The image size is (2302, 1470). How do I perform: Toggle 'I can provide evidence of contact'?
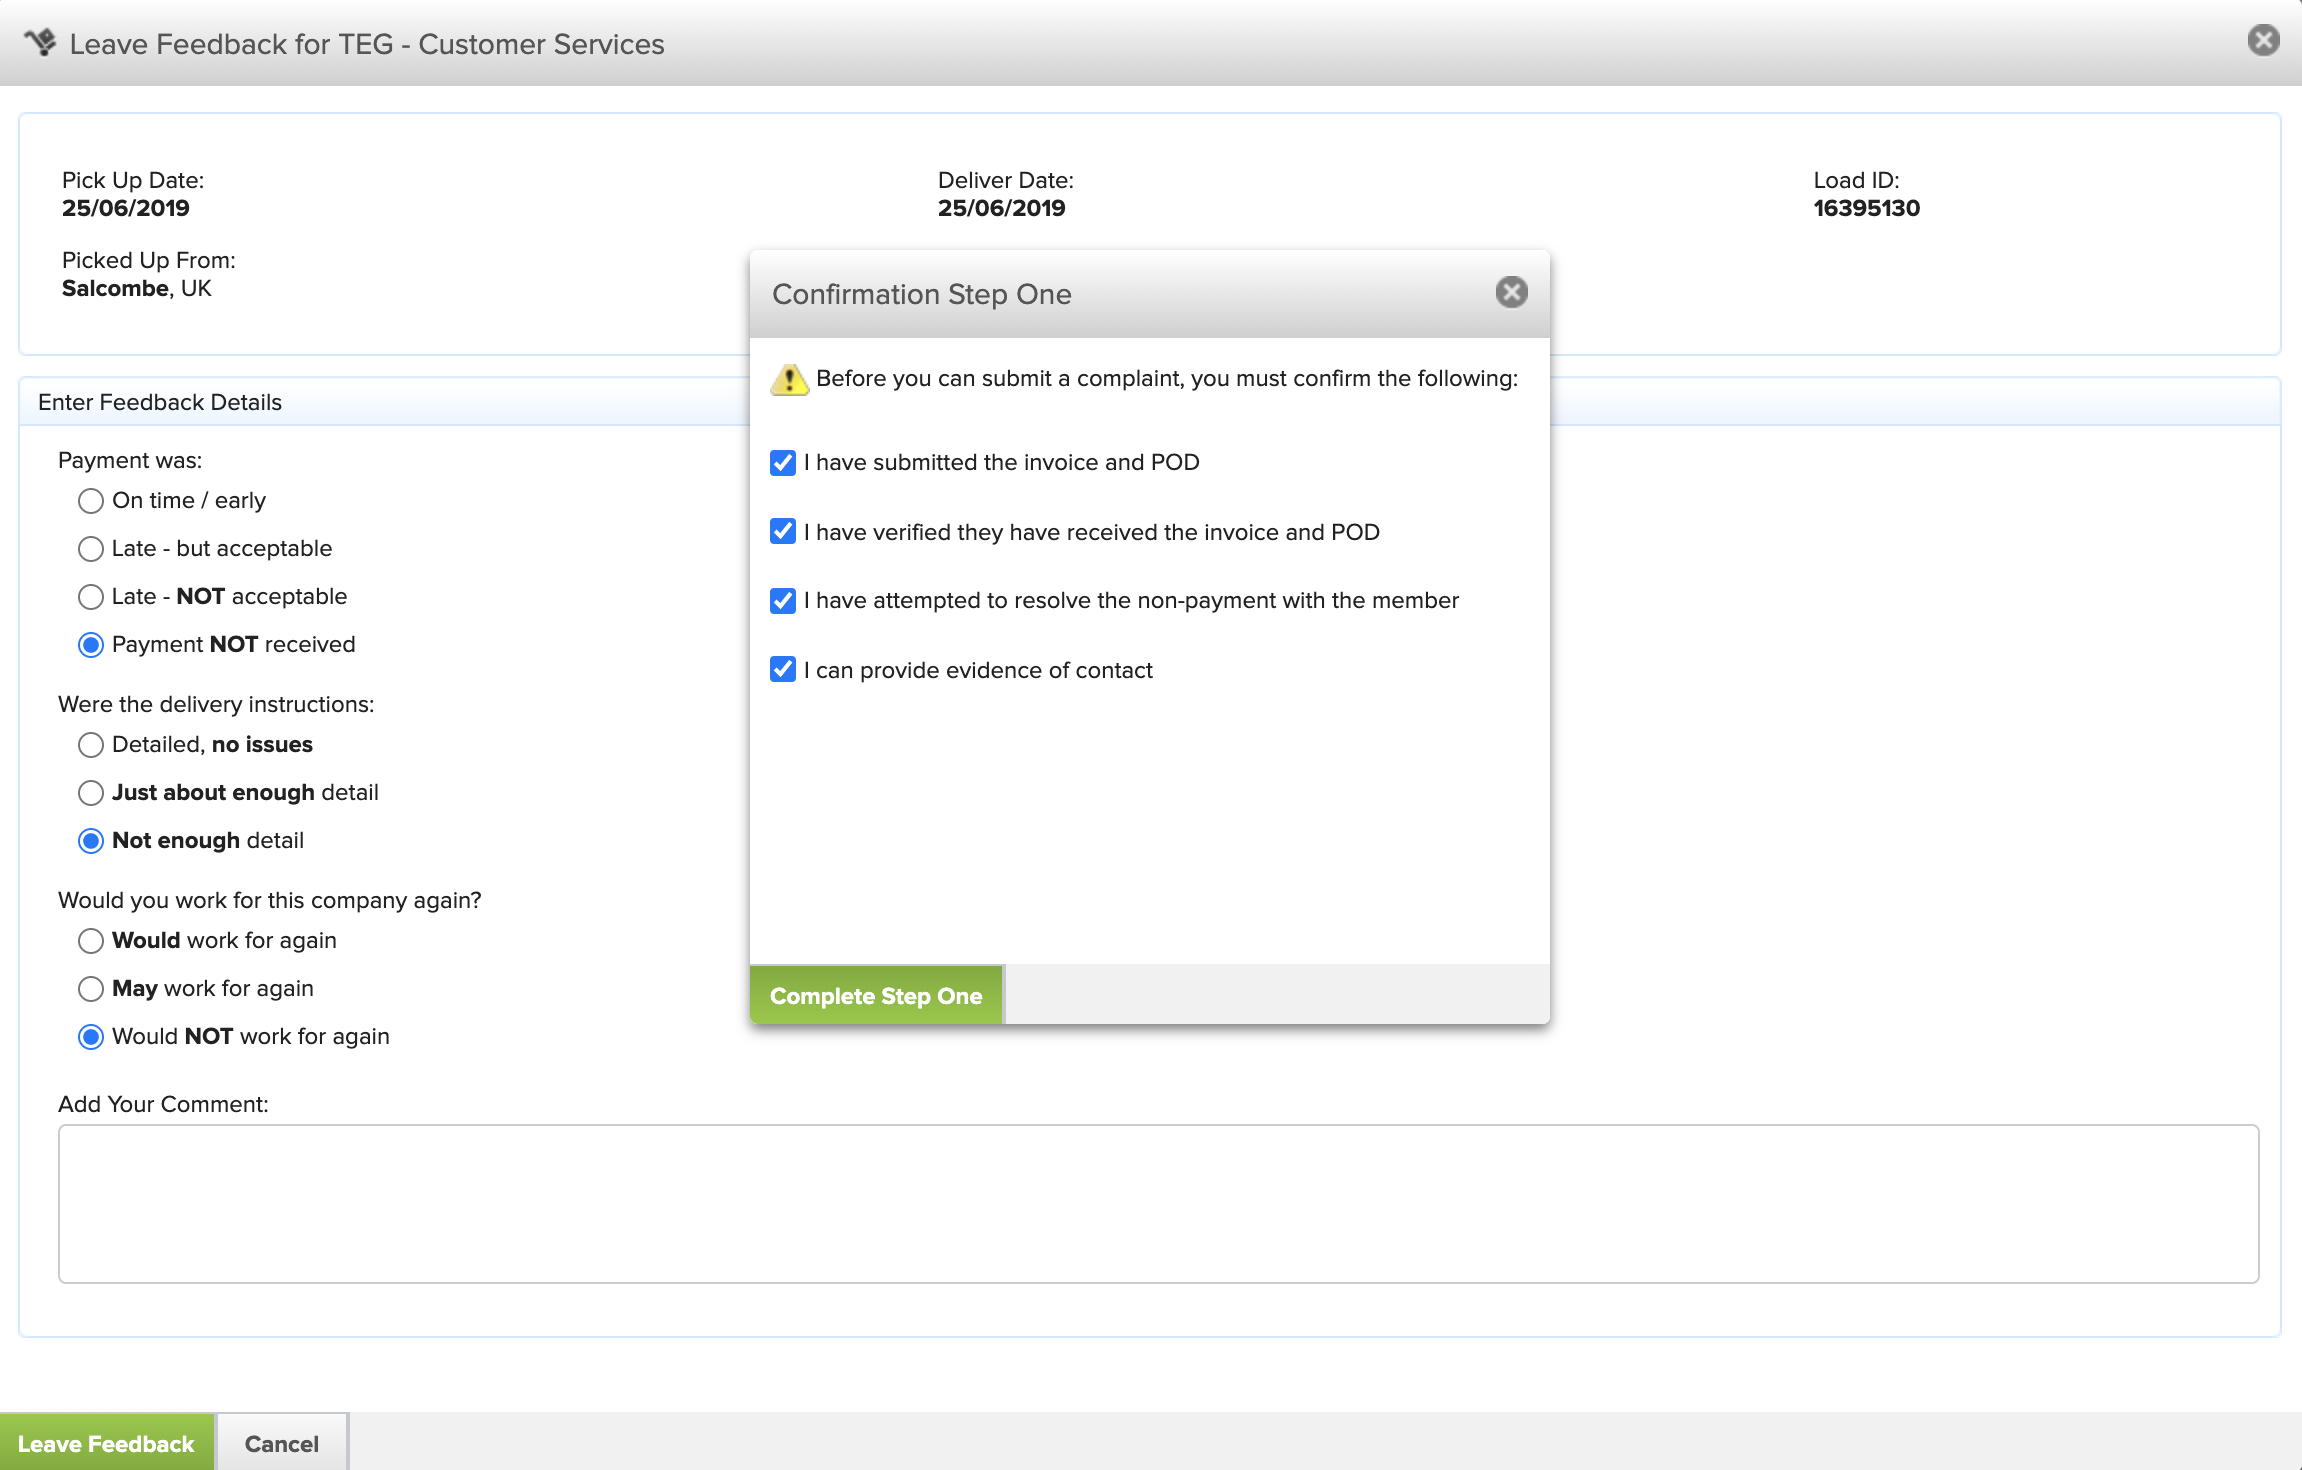tap(783, 670)
